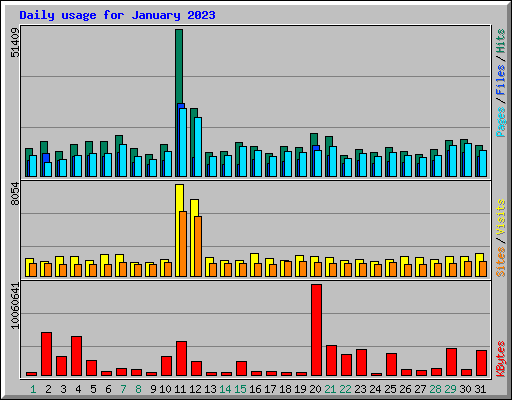Select the tallest red KBytes bar on day 20
This screenshot has width=512, height=400.
(x=316, y=330)
